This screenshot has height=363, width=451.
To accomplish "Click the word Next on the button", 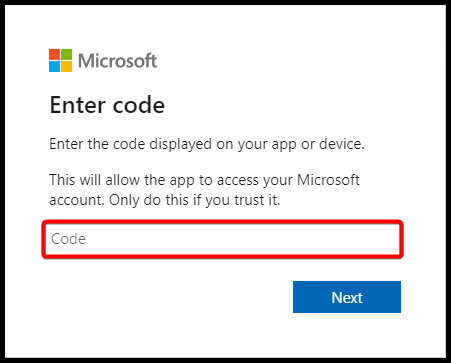I will [x=347, y=297].
